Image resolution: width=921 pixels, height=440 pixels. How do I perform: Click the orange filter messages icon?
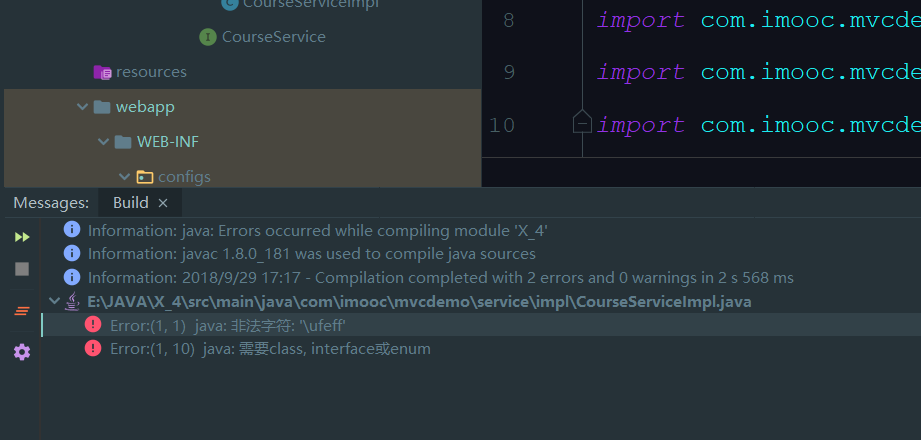click(x=21, y=311)
